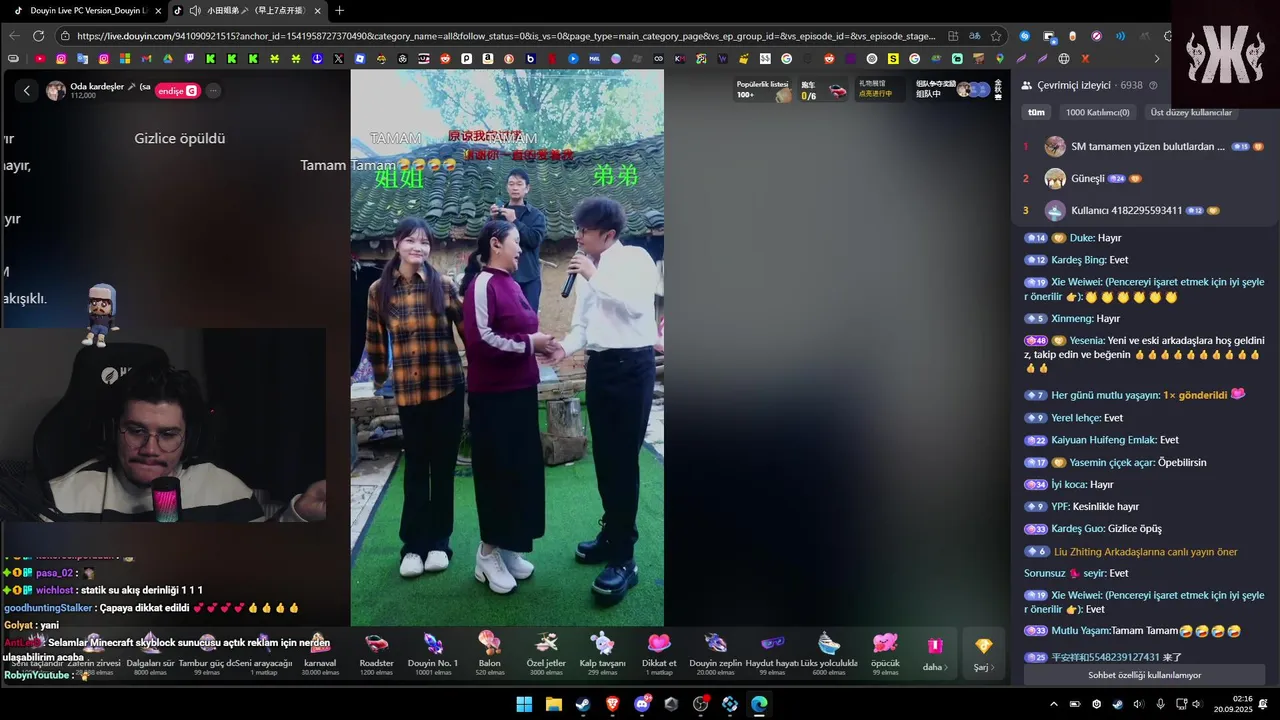This screenshot has width=1280, height=720.
Task: Open the YouTube bookmark
Action: coord(40,59)
